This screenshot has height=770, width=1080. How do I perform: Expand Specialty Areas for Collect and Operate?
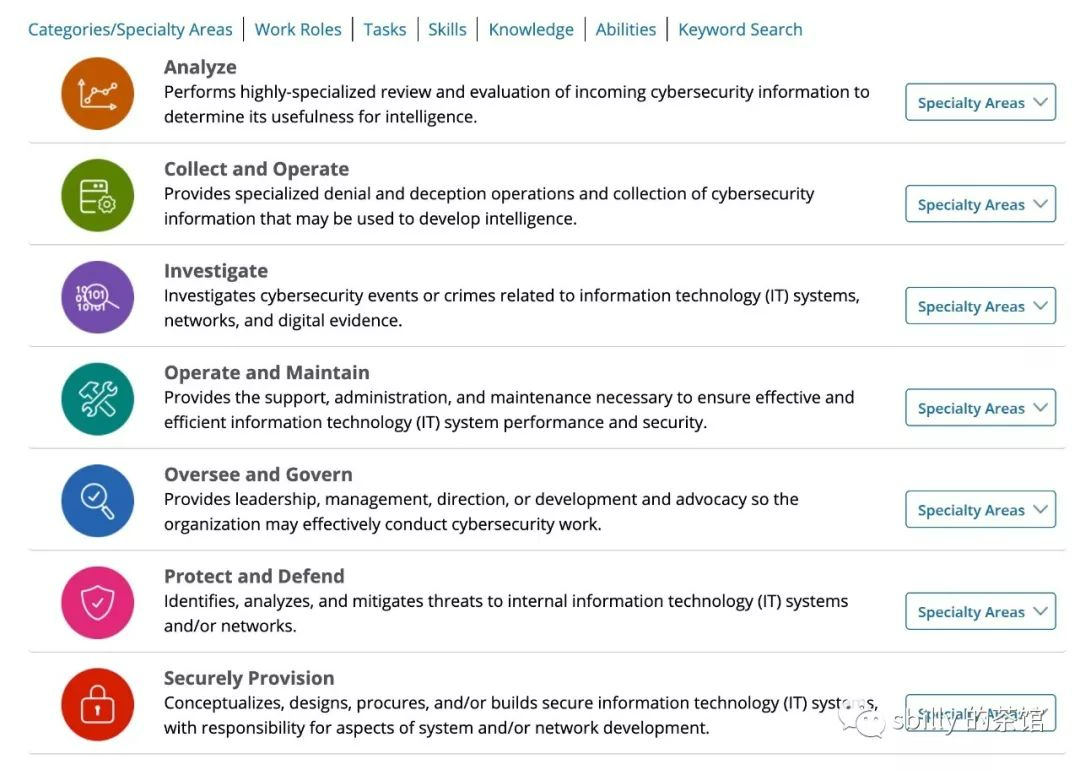tap(980, 204)
